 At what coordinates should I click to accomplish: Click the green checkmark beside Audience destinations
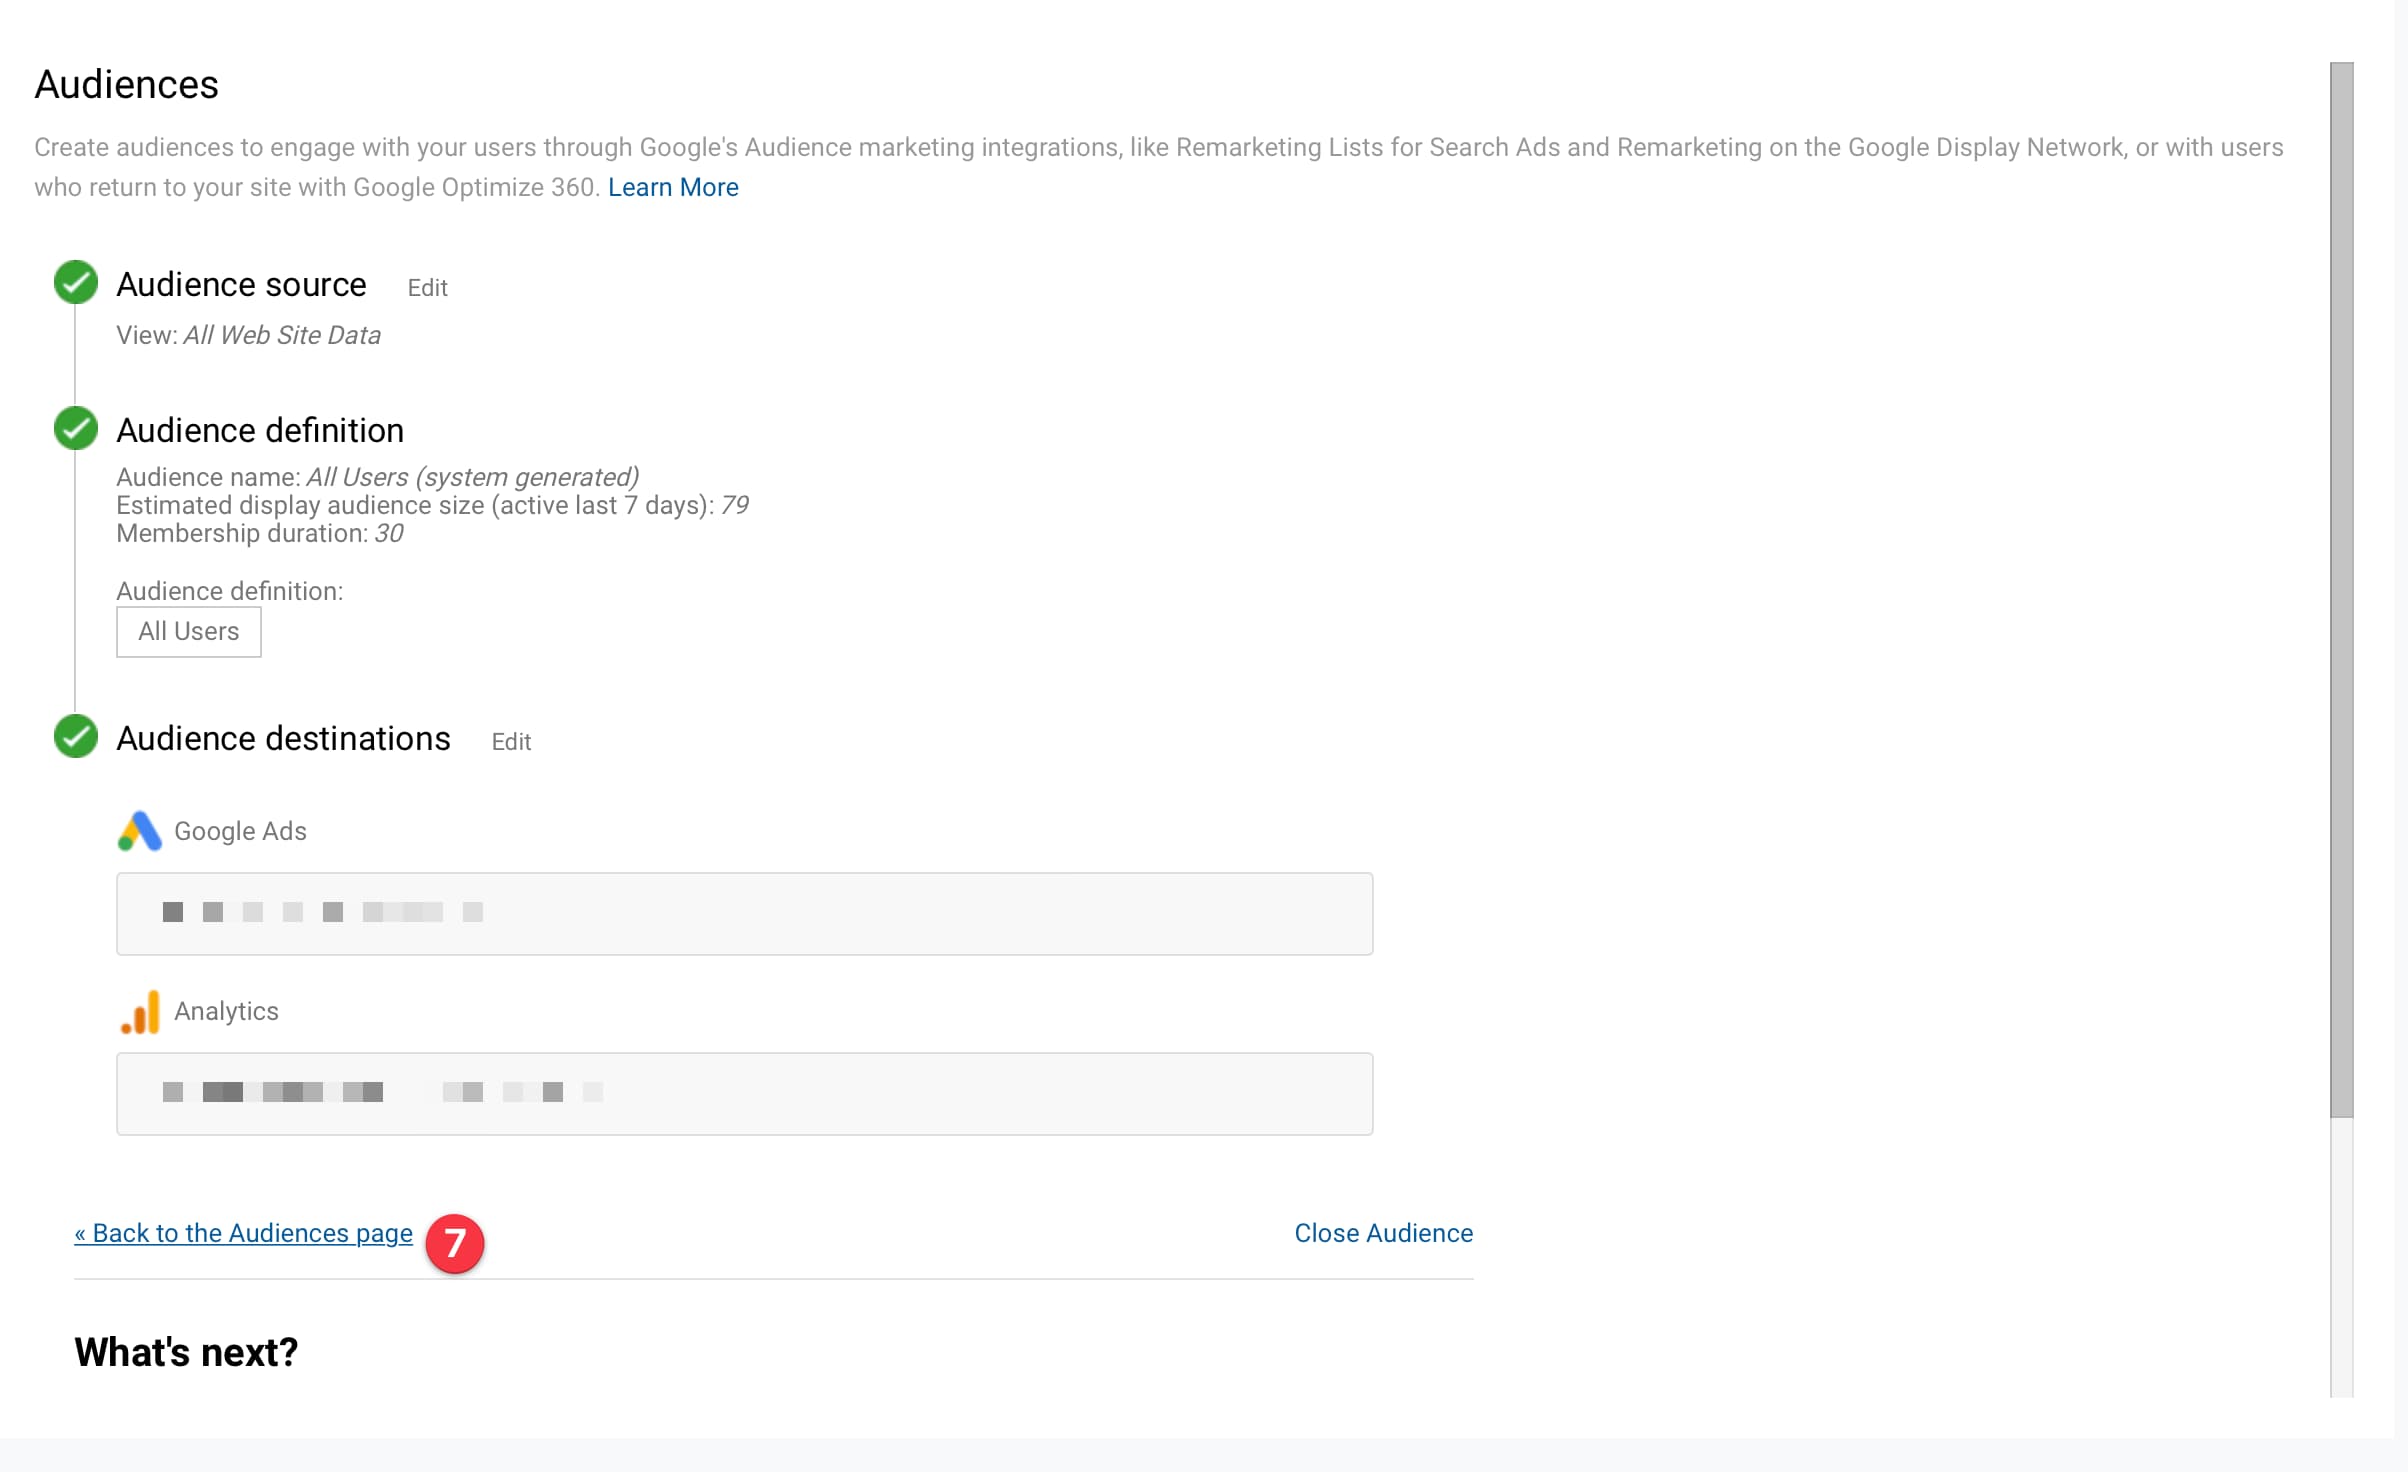click(76, 737)
